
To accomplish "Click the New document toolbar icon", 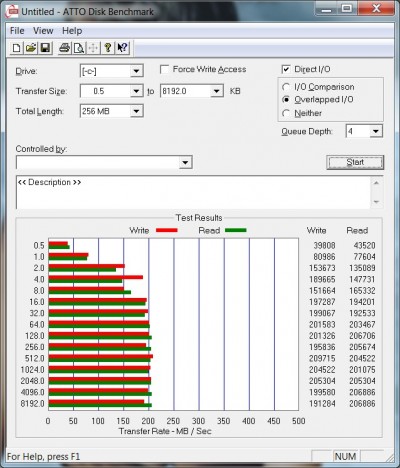I will [x=16, y=48].
